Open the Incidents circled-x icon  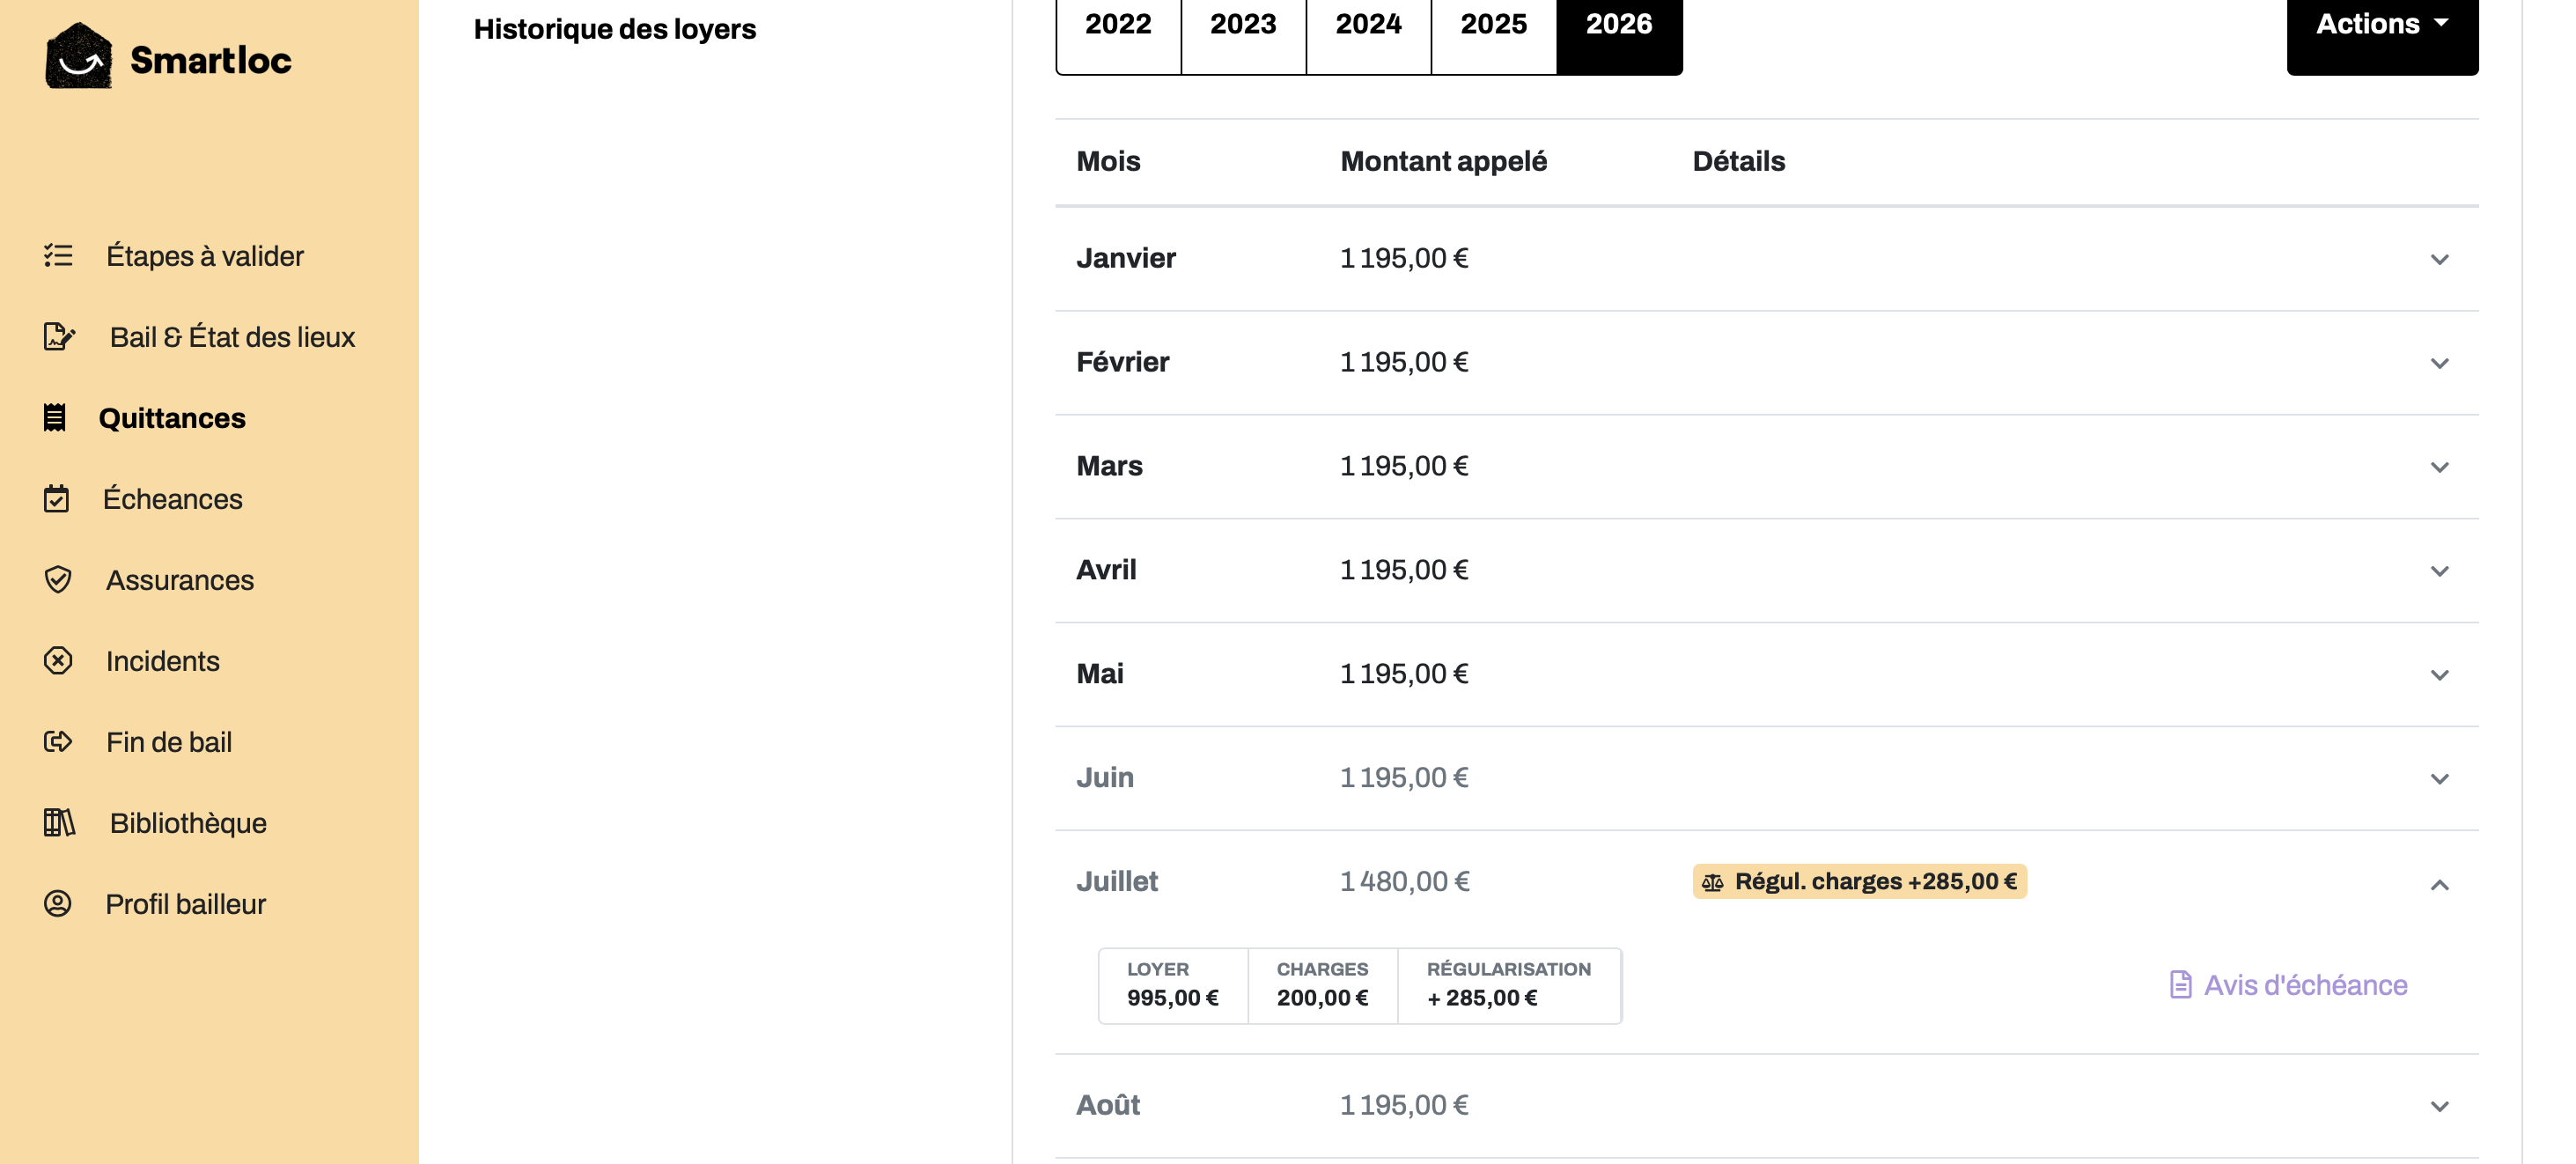[58, 661]
